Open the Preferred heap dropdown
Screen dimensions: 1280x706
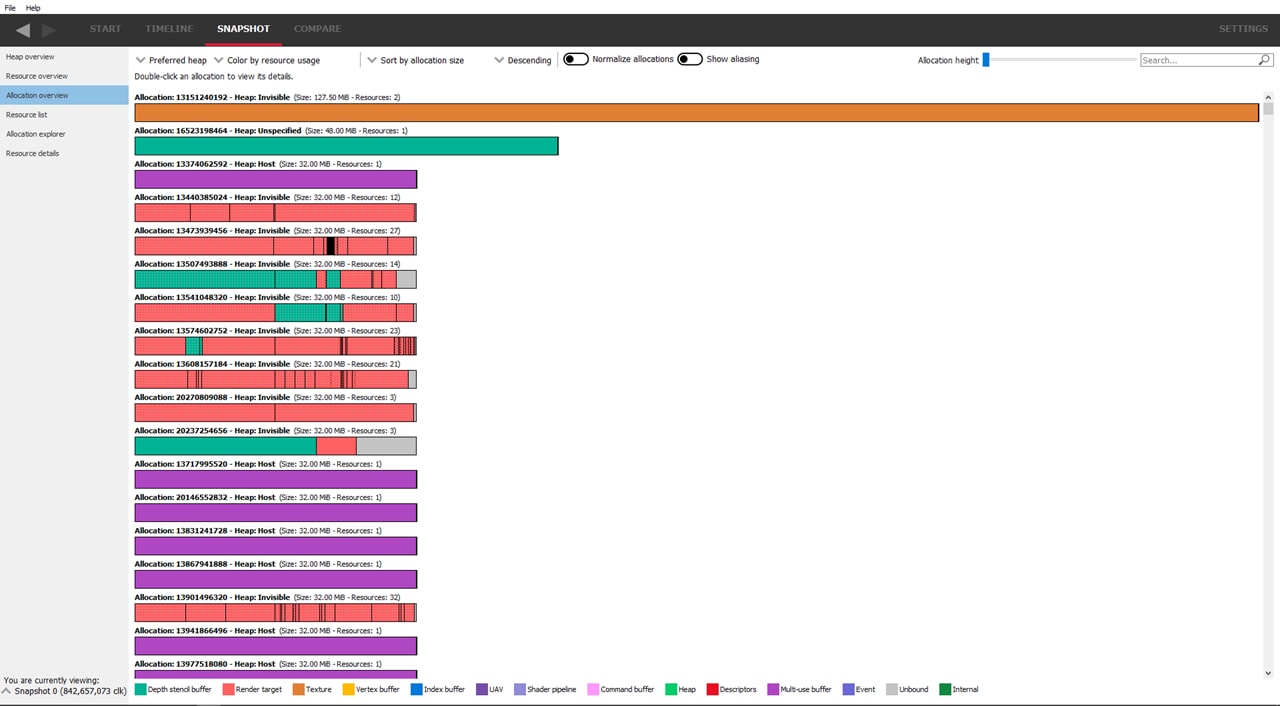(171, 60)
